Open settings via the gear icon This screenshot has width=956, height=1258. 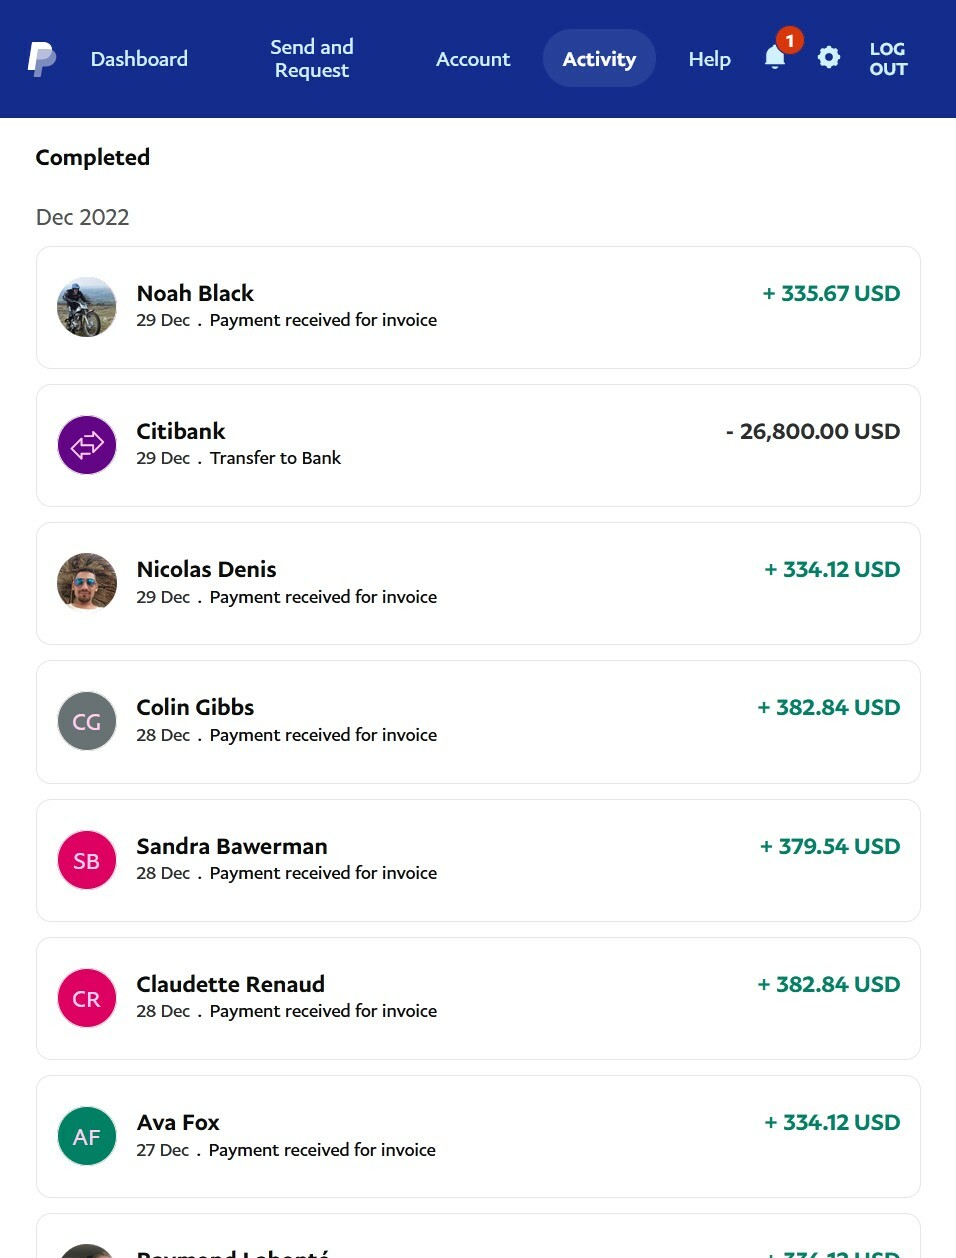tap(829, 58)
